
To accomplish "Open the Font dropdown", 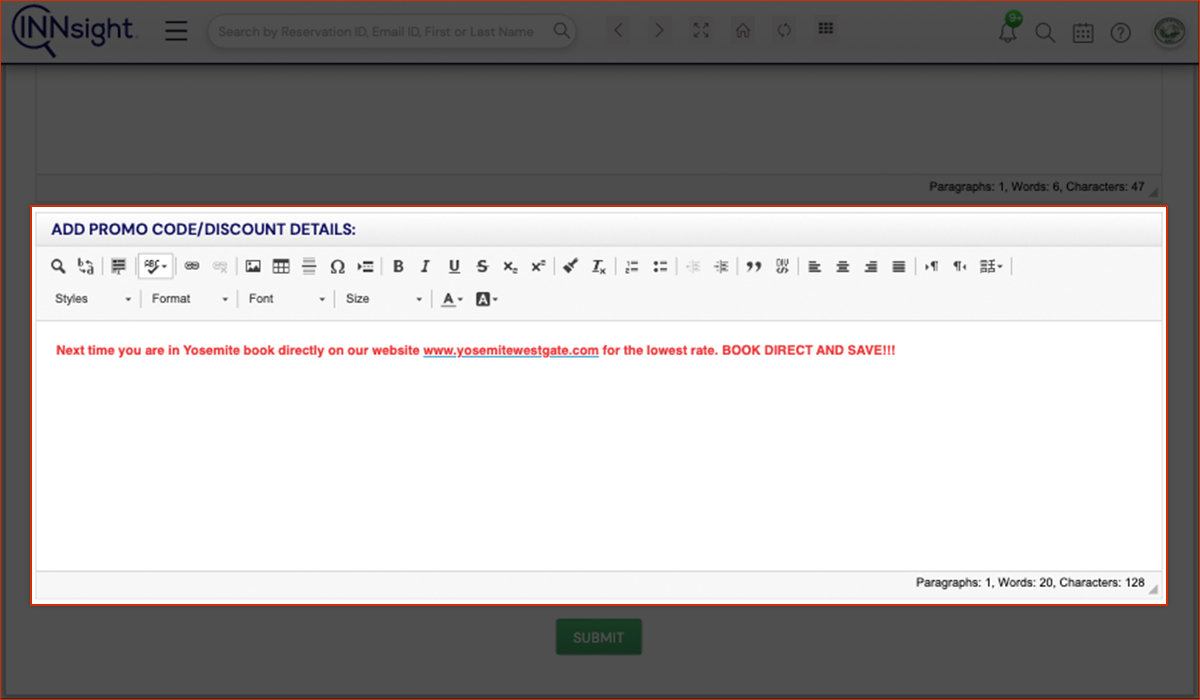I will coord(287,299).
